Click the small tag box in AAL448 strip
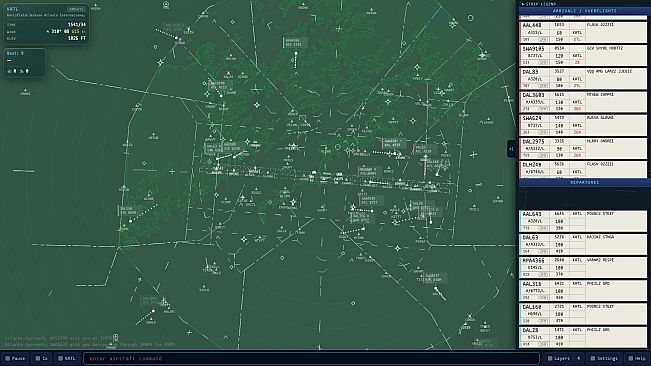651x366 pixels. pyautogui.click(x=543, y=39)
